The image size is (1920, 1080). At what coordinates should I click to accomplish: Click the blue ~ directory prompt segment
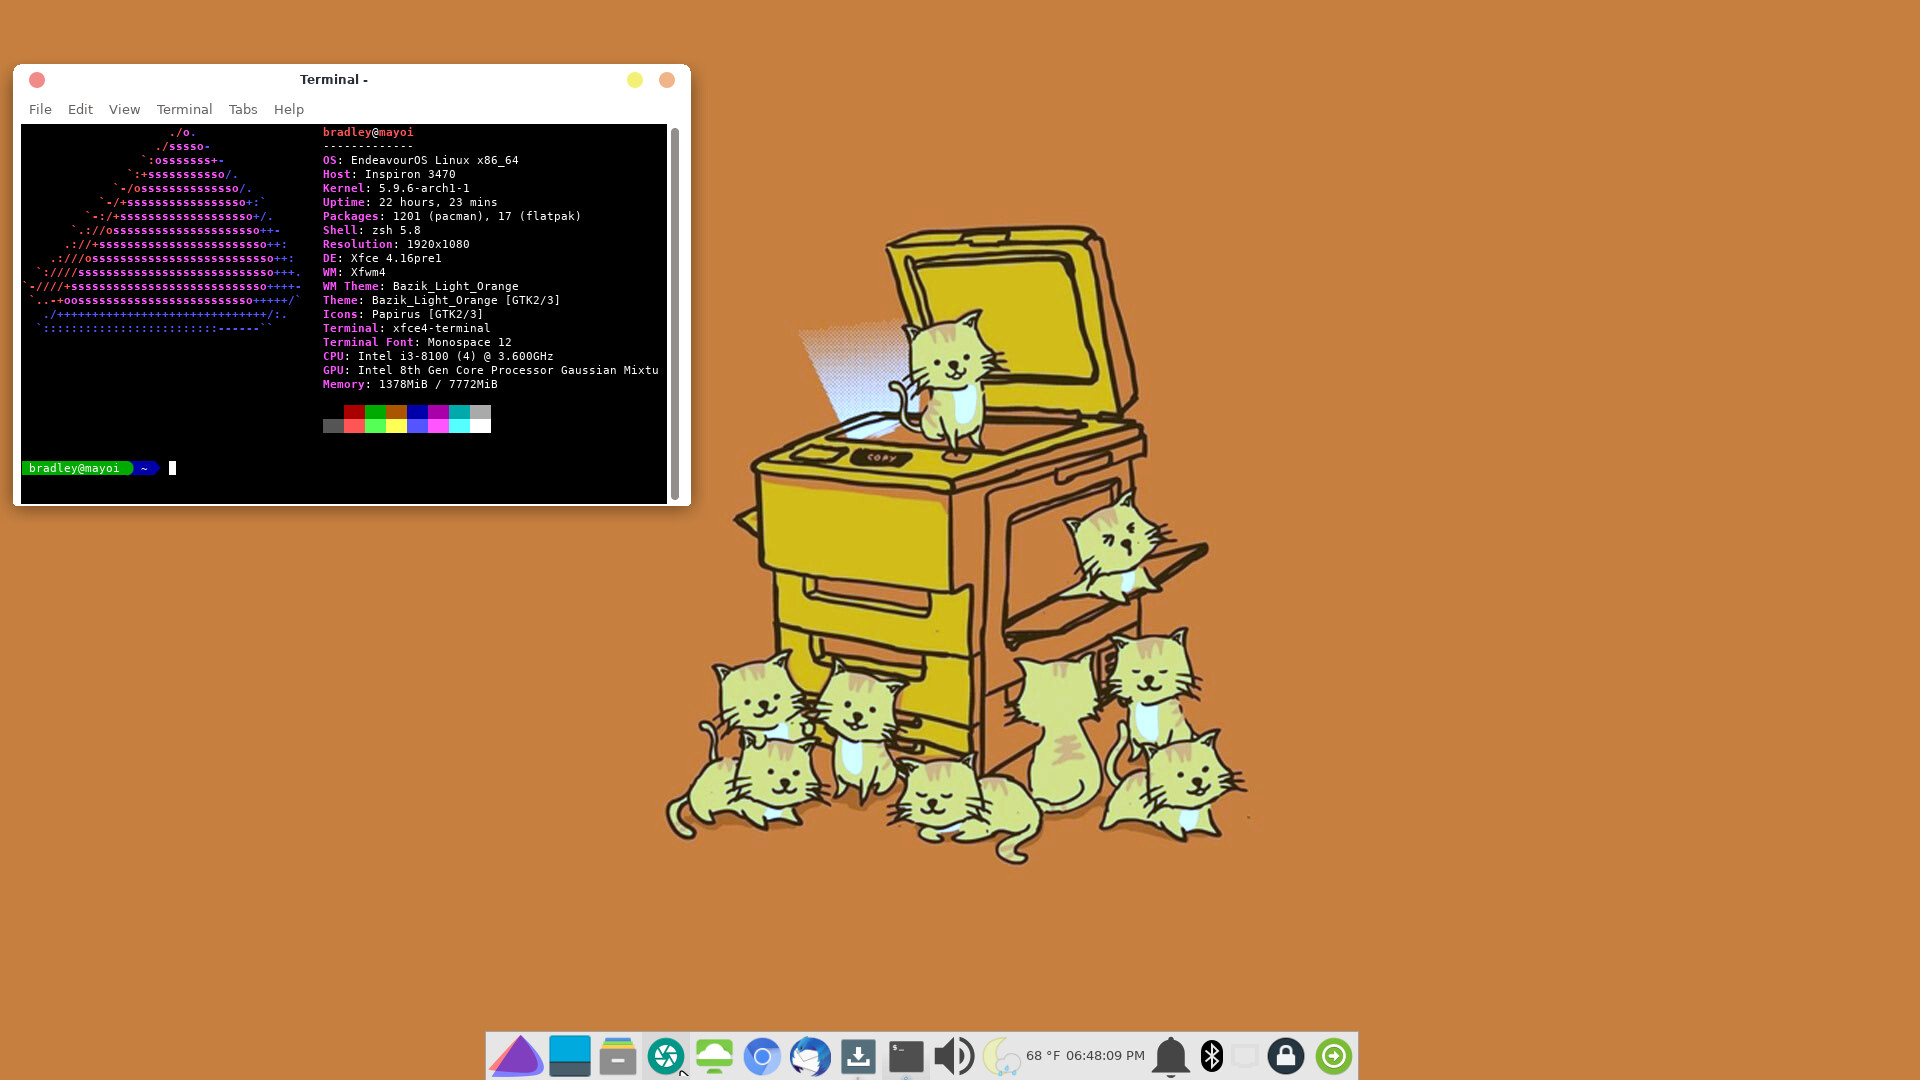[x=145, y=468]
